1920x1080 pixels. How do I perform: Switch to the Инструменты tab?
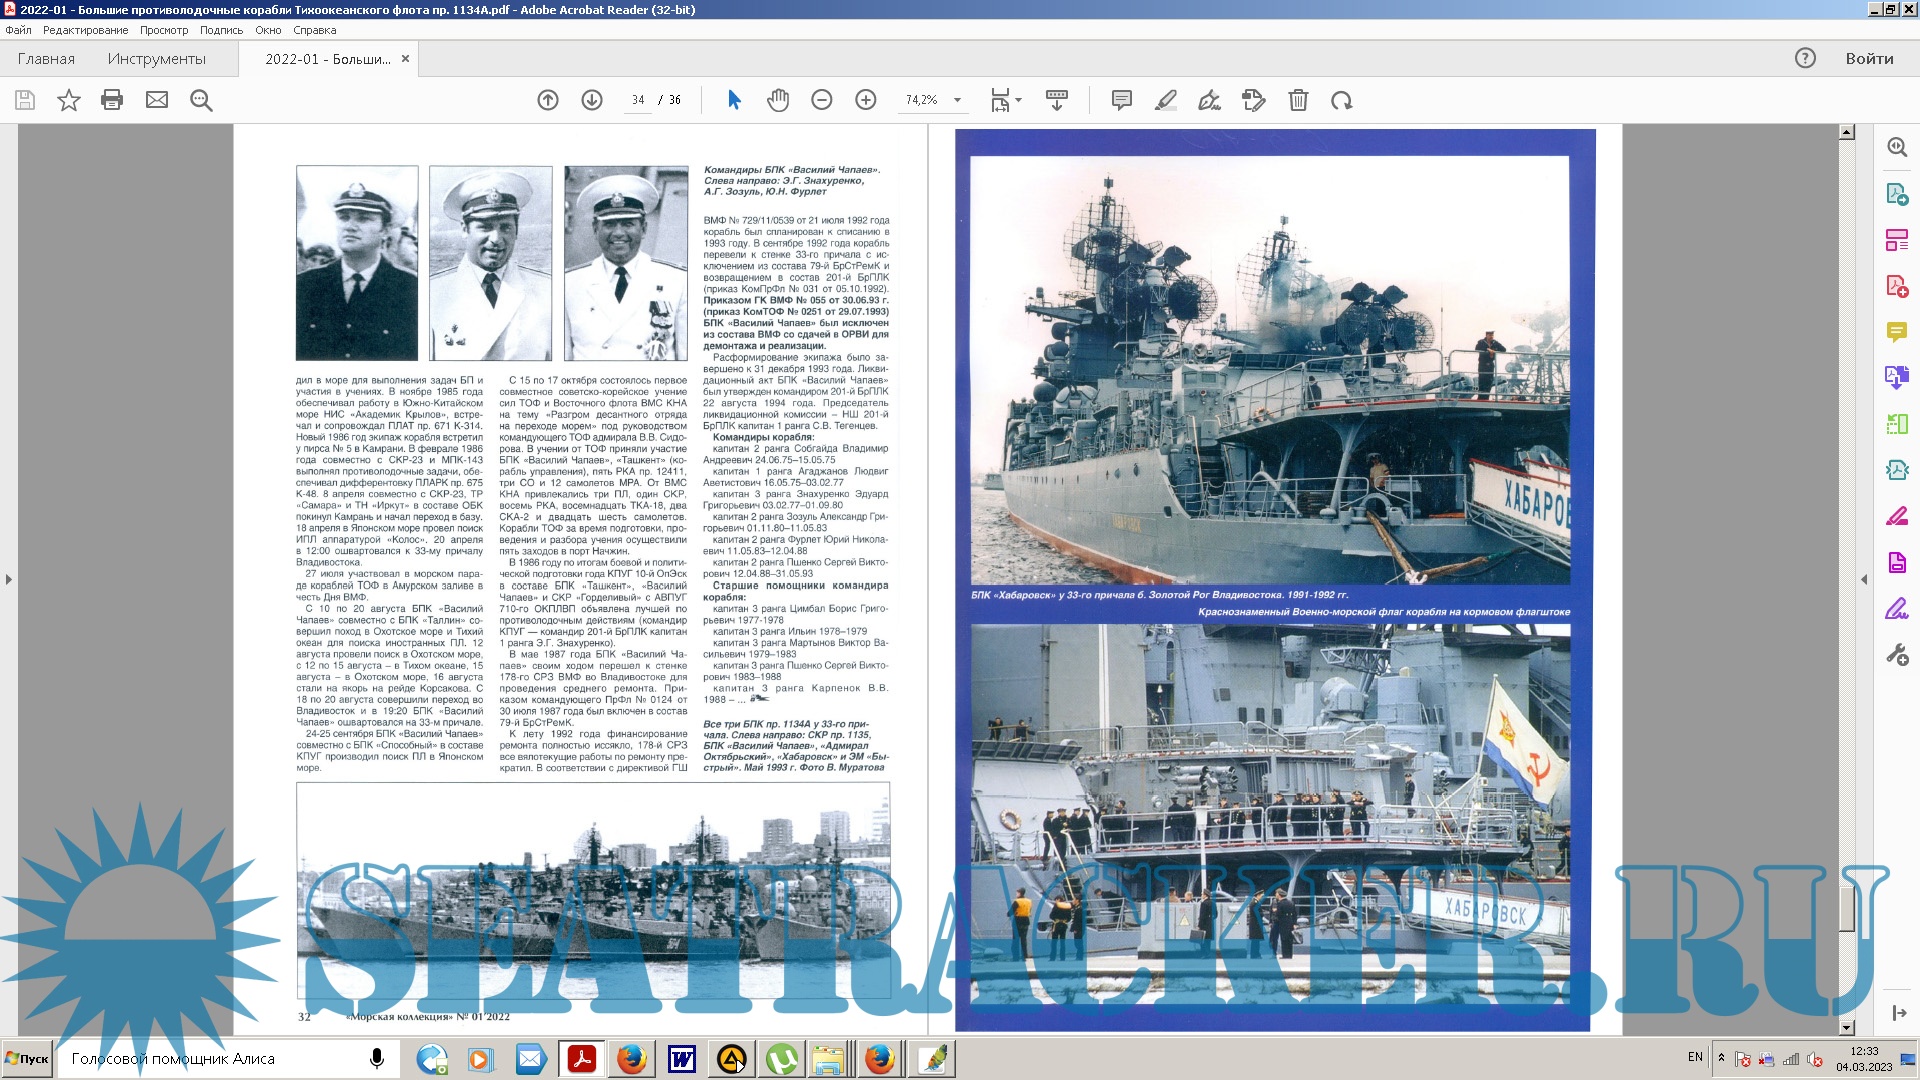pyautogui.click(x=157, y=59)
